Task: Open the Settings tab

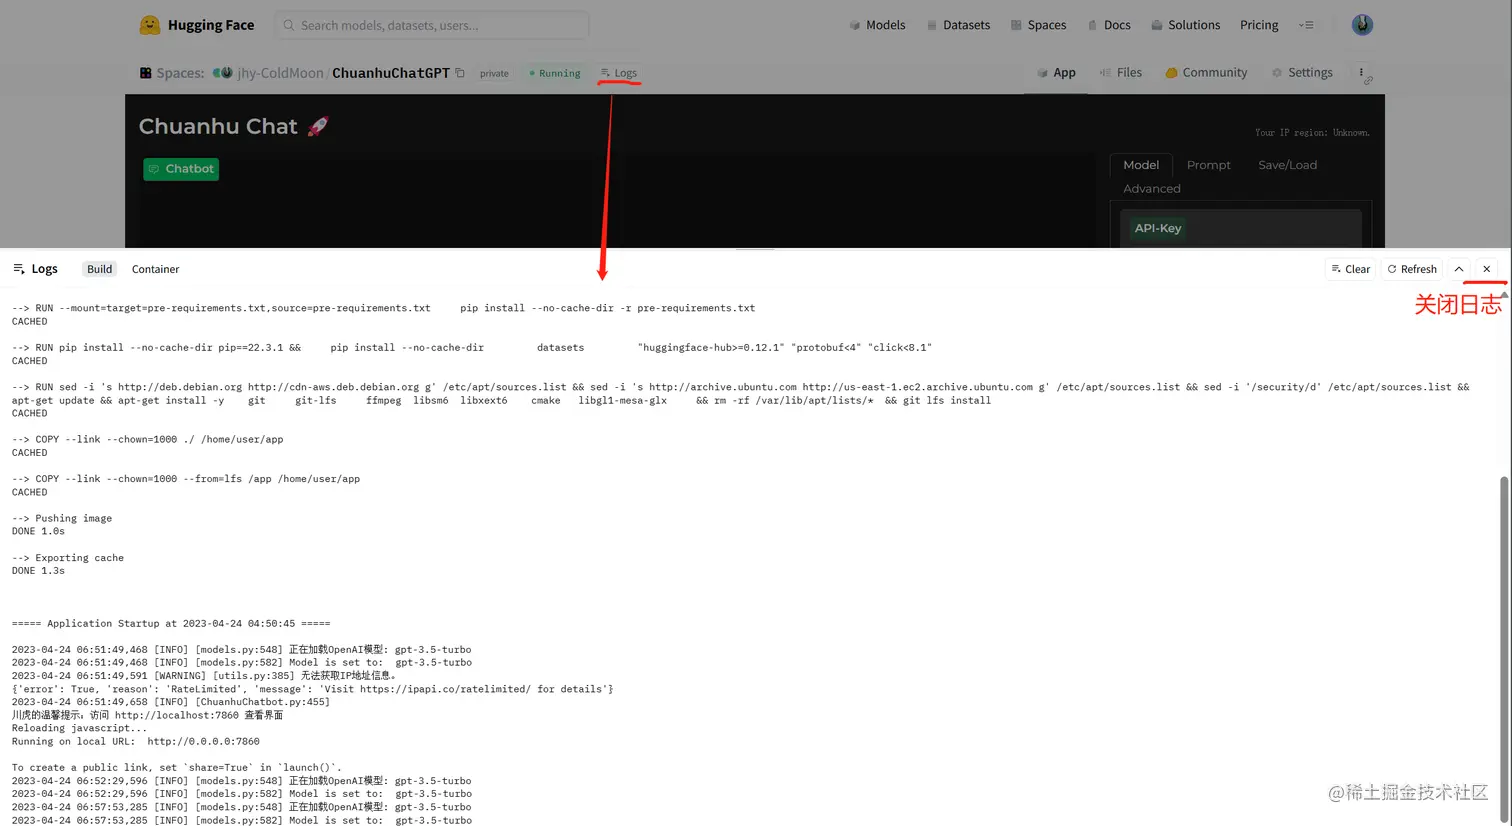Action: [1302, 72]
